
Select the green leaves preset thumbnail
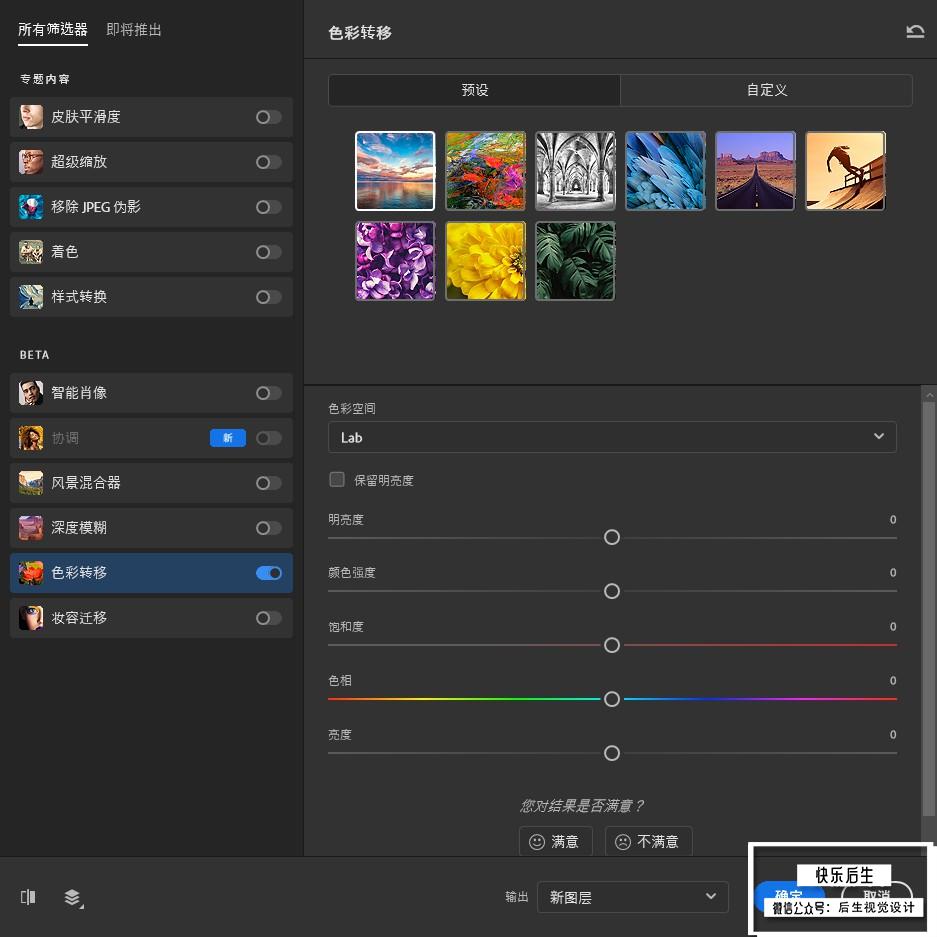click(x=575, y=261)
